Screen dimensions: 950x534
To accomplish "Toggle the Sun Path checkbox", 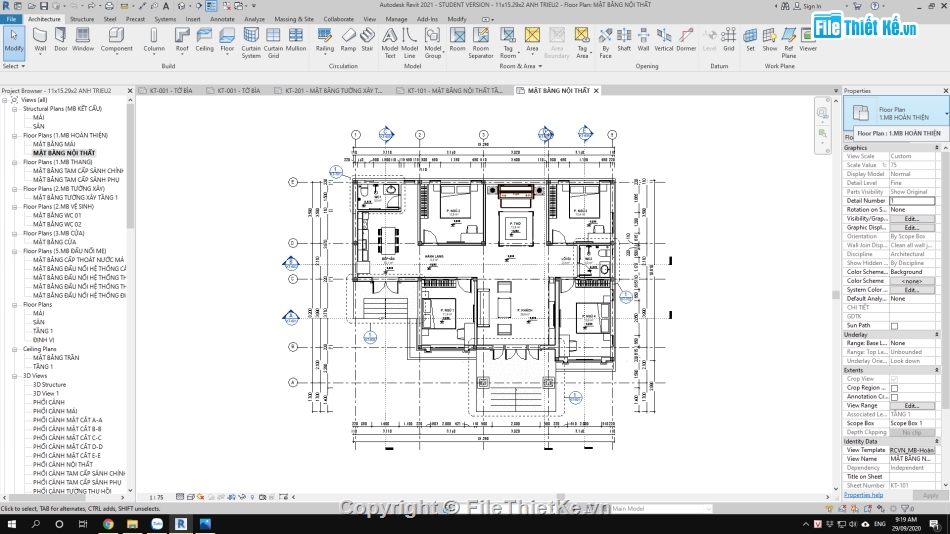I will tap(894, 325).
